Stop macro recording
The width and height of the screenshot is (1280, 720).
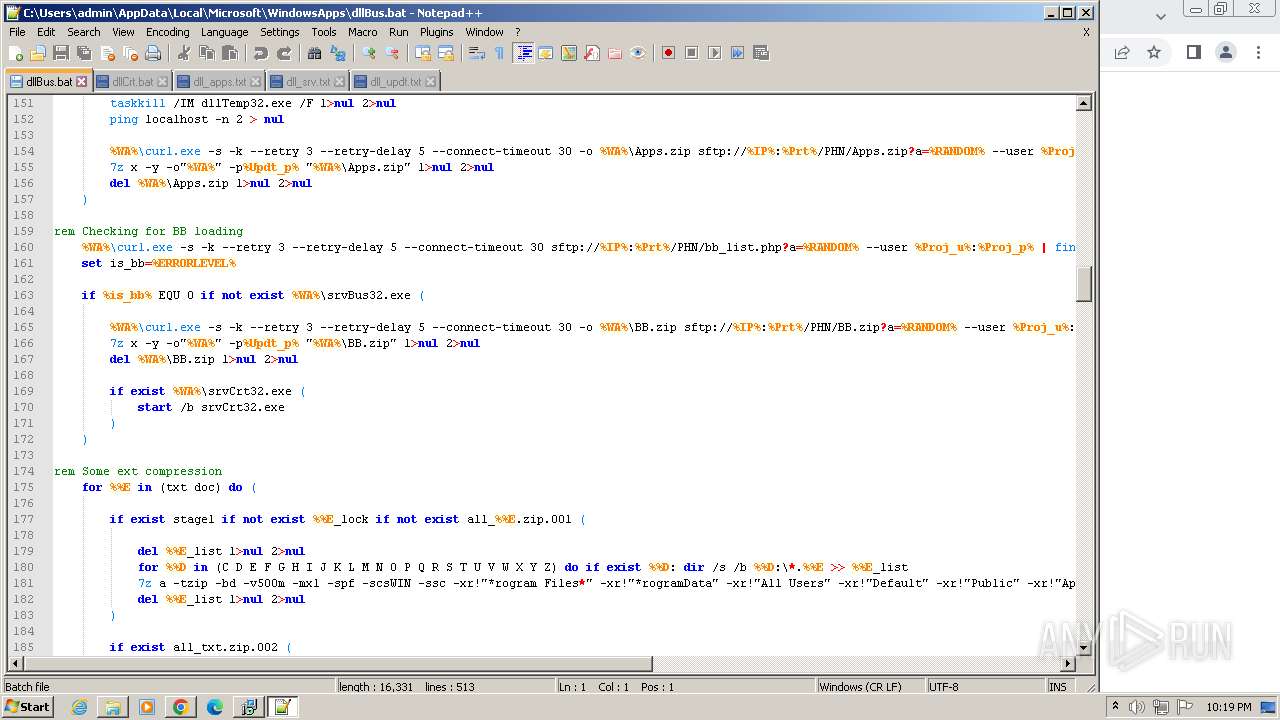(691, 53)
